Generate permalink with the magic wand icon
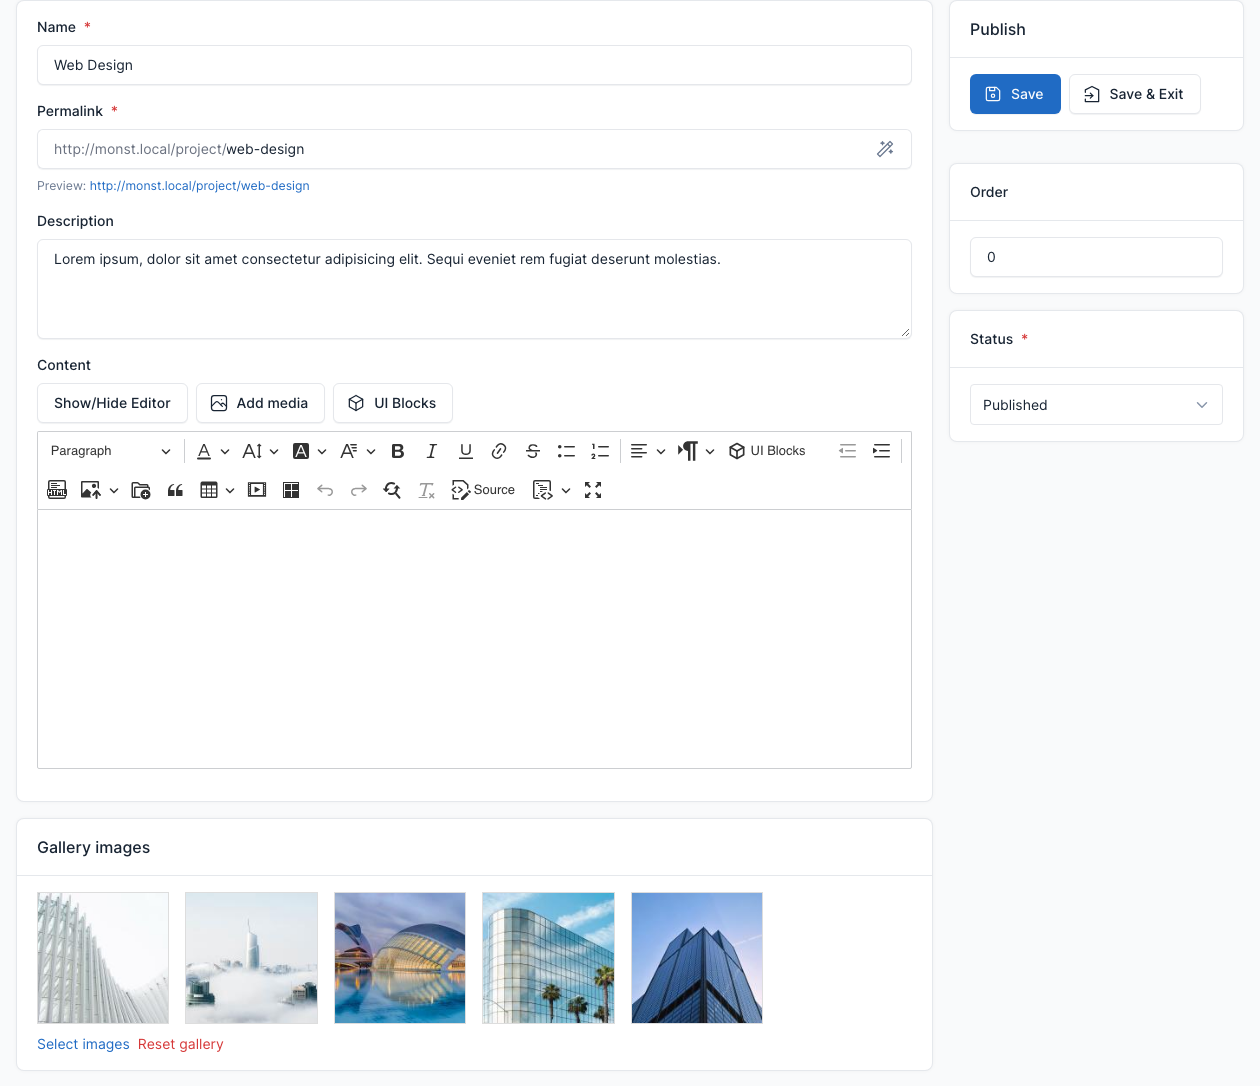Image resolution: width=1260 pixels, height=1086 pixels. click(885, 149)
